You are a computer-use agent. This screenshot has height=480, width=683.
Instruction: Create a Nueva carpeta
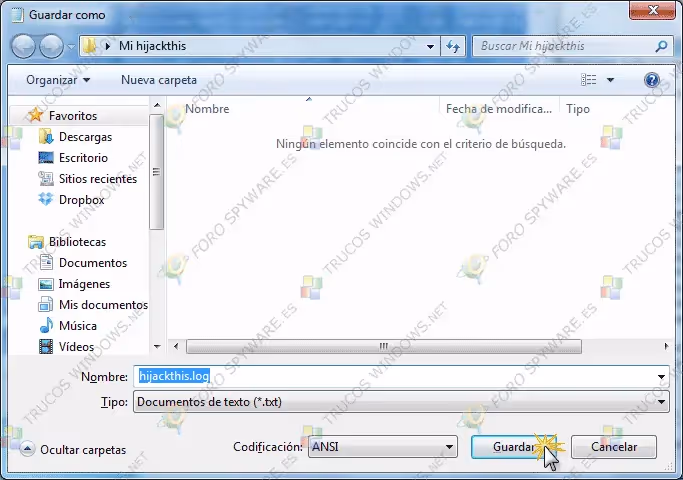pyautogui.click(x=159, y=80)
